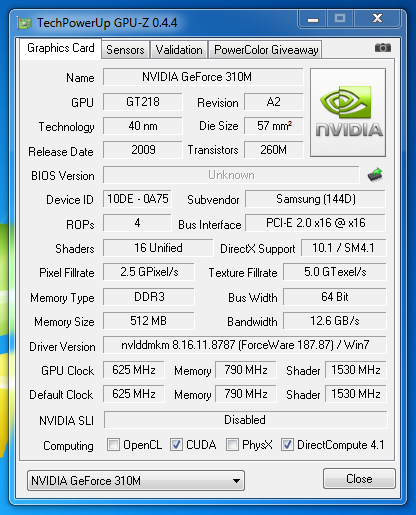
Task: Click the Texture Fillrate field 5.0 GTexel/s
Action: coord(335,272)
